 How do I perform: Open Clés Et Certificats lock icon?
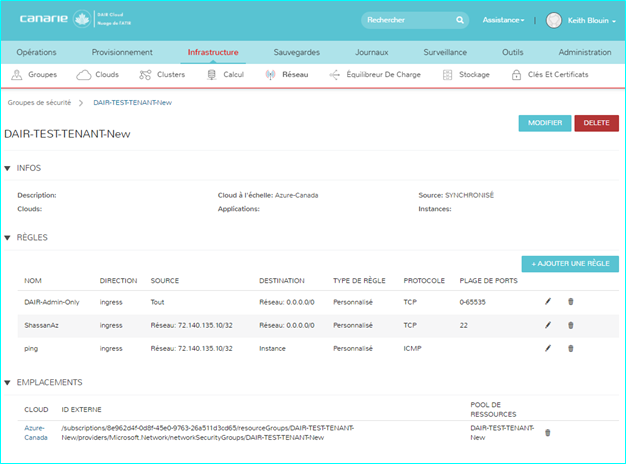(x=516, y=75)
